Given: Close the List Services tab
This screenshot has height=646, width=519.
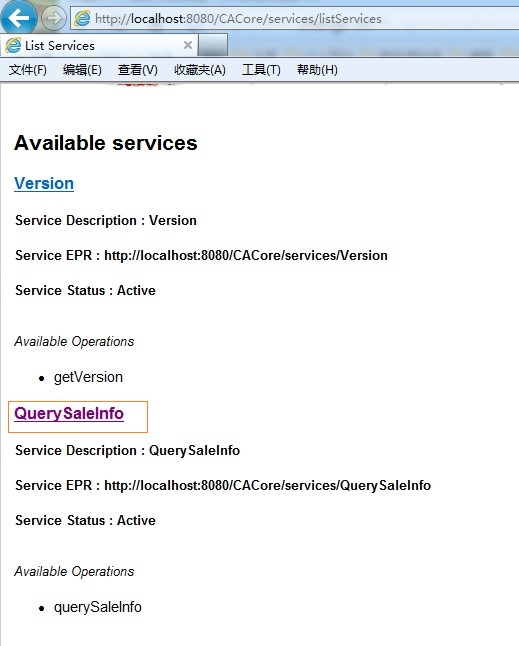Looking at the screenshot, I should coord(188,45).
